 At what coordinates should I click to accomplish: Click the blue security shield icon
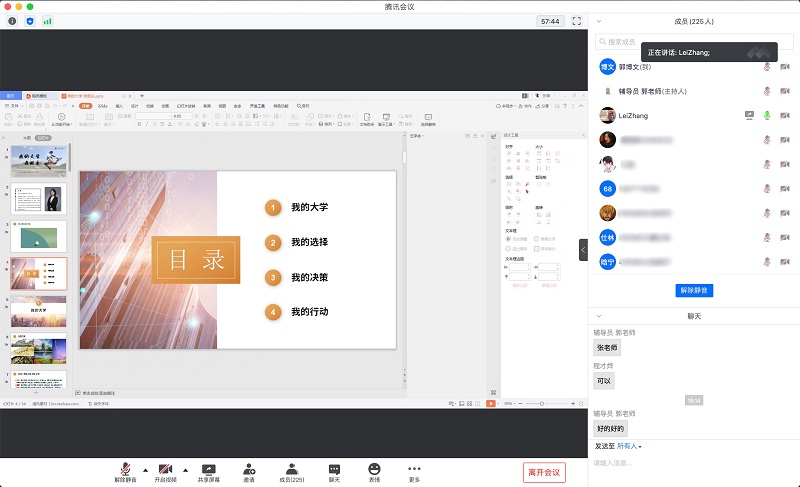pyautogui.click(x=29, y=20)
